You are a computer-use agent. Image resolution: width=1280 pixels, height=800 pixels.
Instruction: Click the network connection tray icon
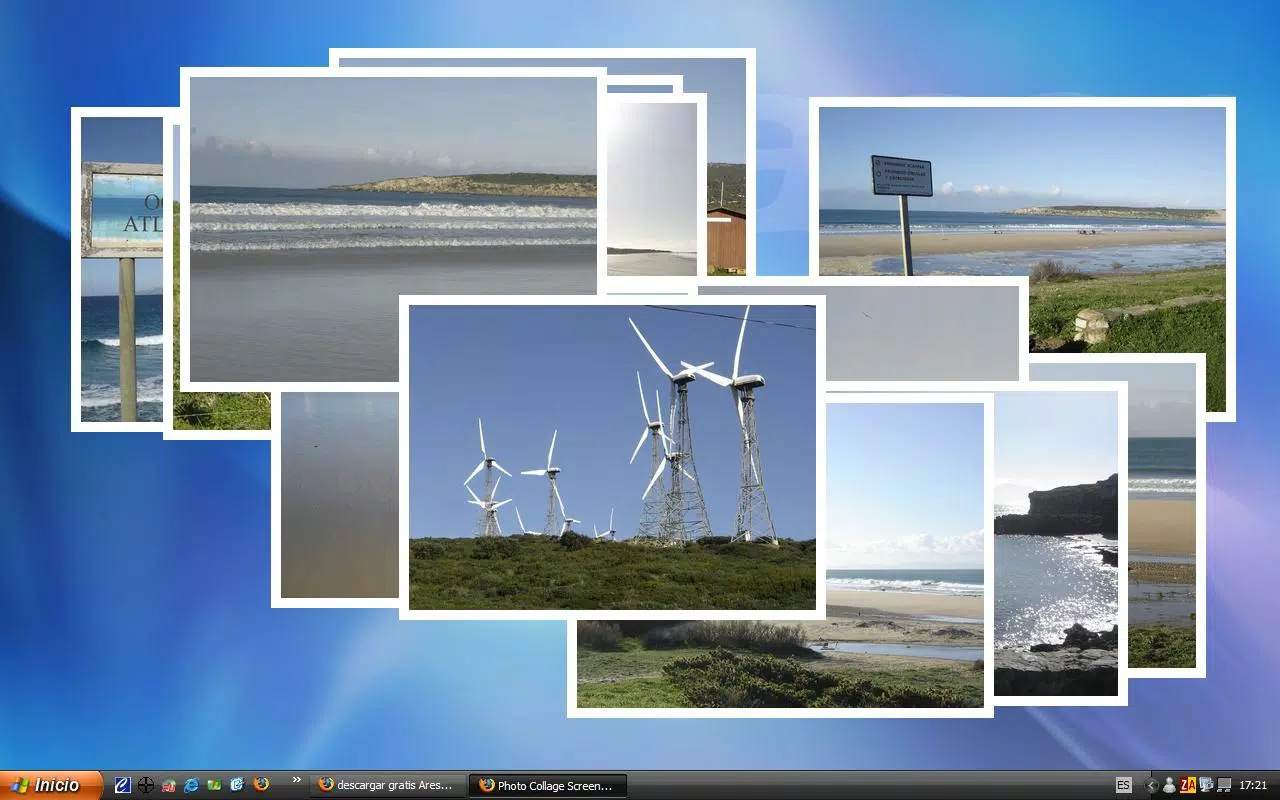(x=1224, y=785)
